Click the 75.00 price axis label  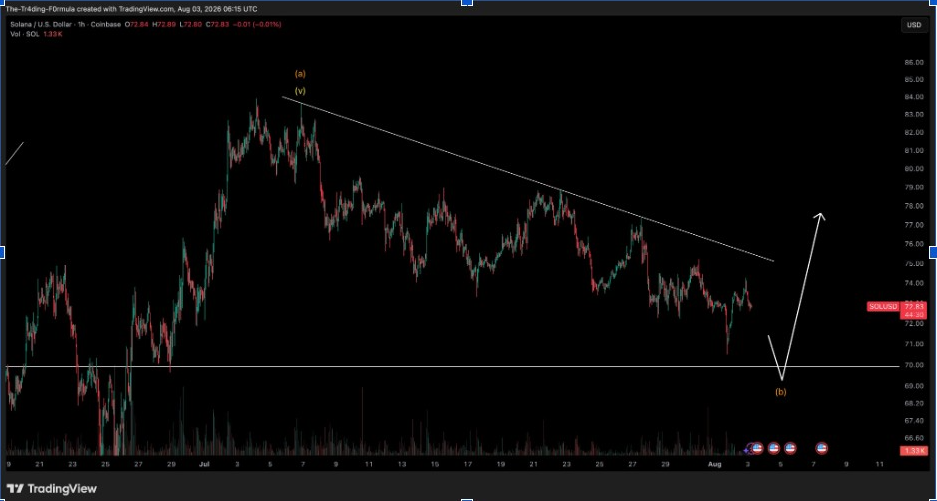pos(915,263)
